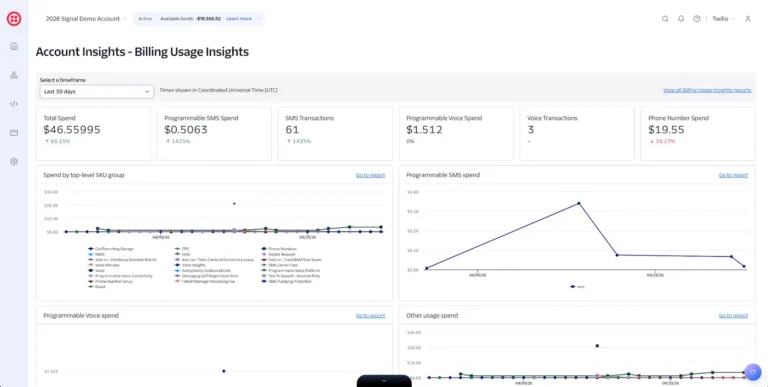Image resolution: width=768 pixels, height=387 pixels.
Task: Click the Twilio logo in sidebar
Action: point(14,19)
